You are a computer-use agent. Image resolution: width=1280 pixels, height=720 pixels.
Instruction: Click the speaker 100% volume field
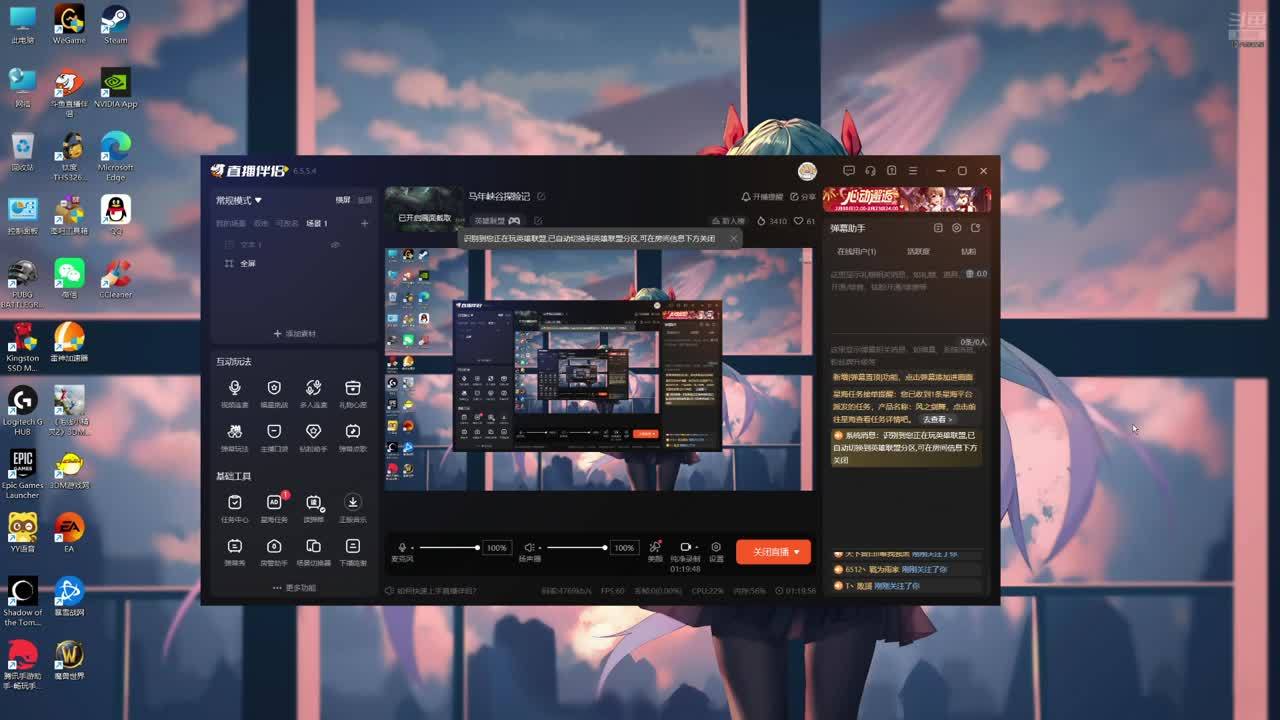tap(625, 548)
